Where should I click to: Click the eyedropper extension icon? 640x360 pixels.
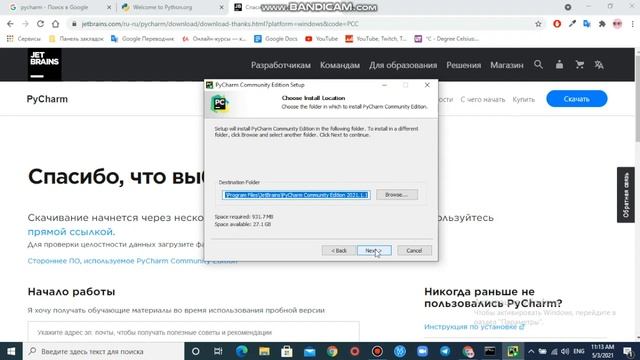point(572,24)
